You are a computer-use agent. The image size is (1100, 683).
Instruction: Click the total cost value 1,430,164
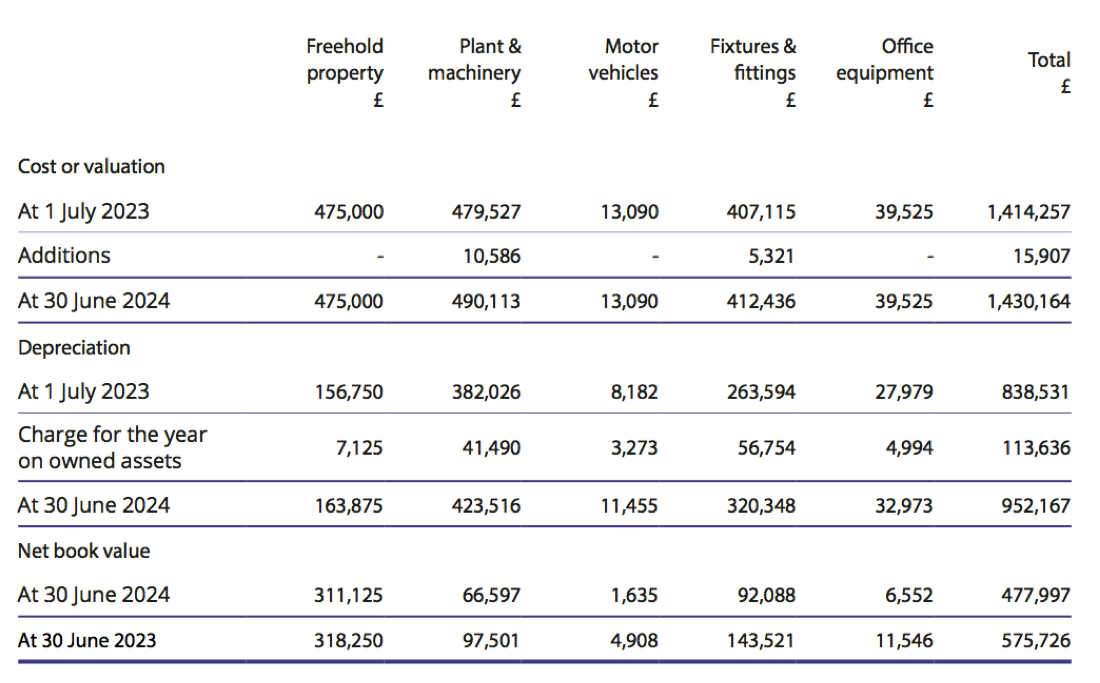click(1028, 300)
